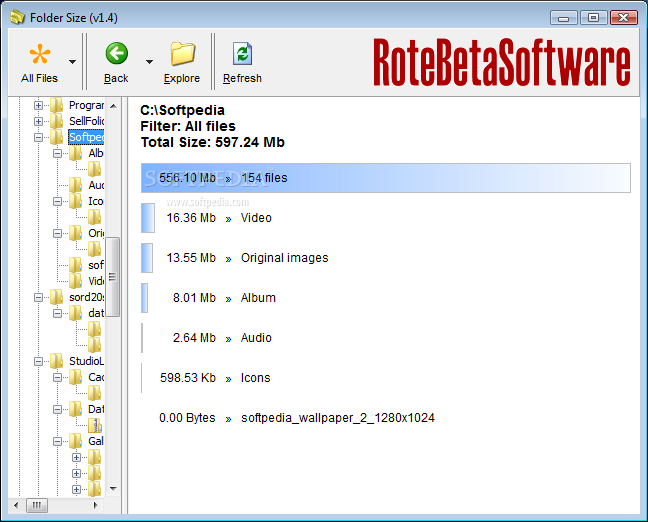Collapse the Alb subfolder node
Image resolution: width=648 pixels, height=522 pixels.
[x=57, y=153]
